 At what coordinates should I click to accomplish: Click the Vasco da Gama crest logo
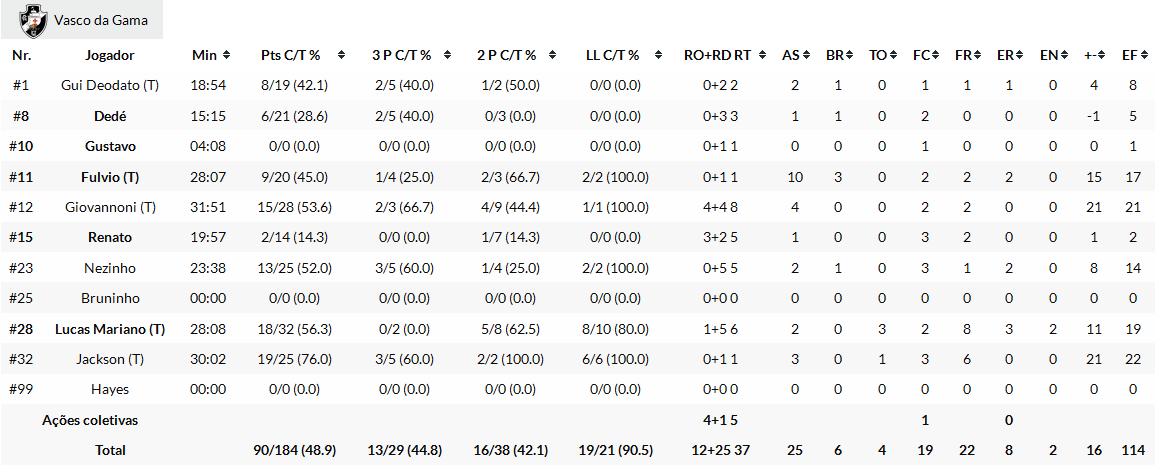[34, 20]
